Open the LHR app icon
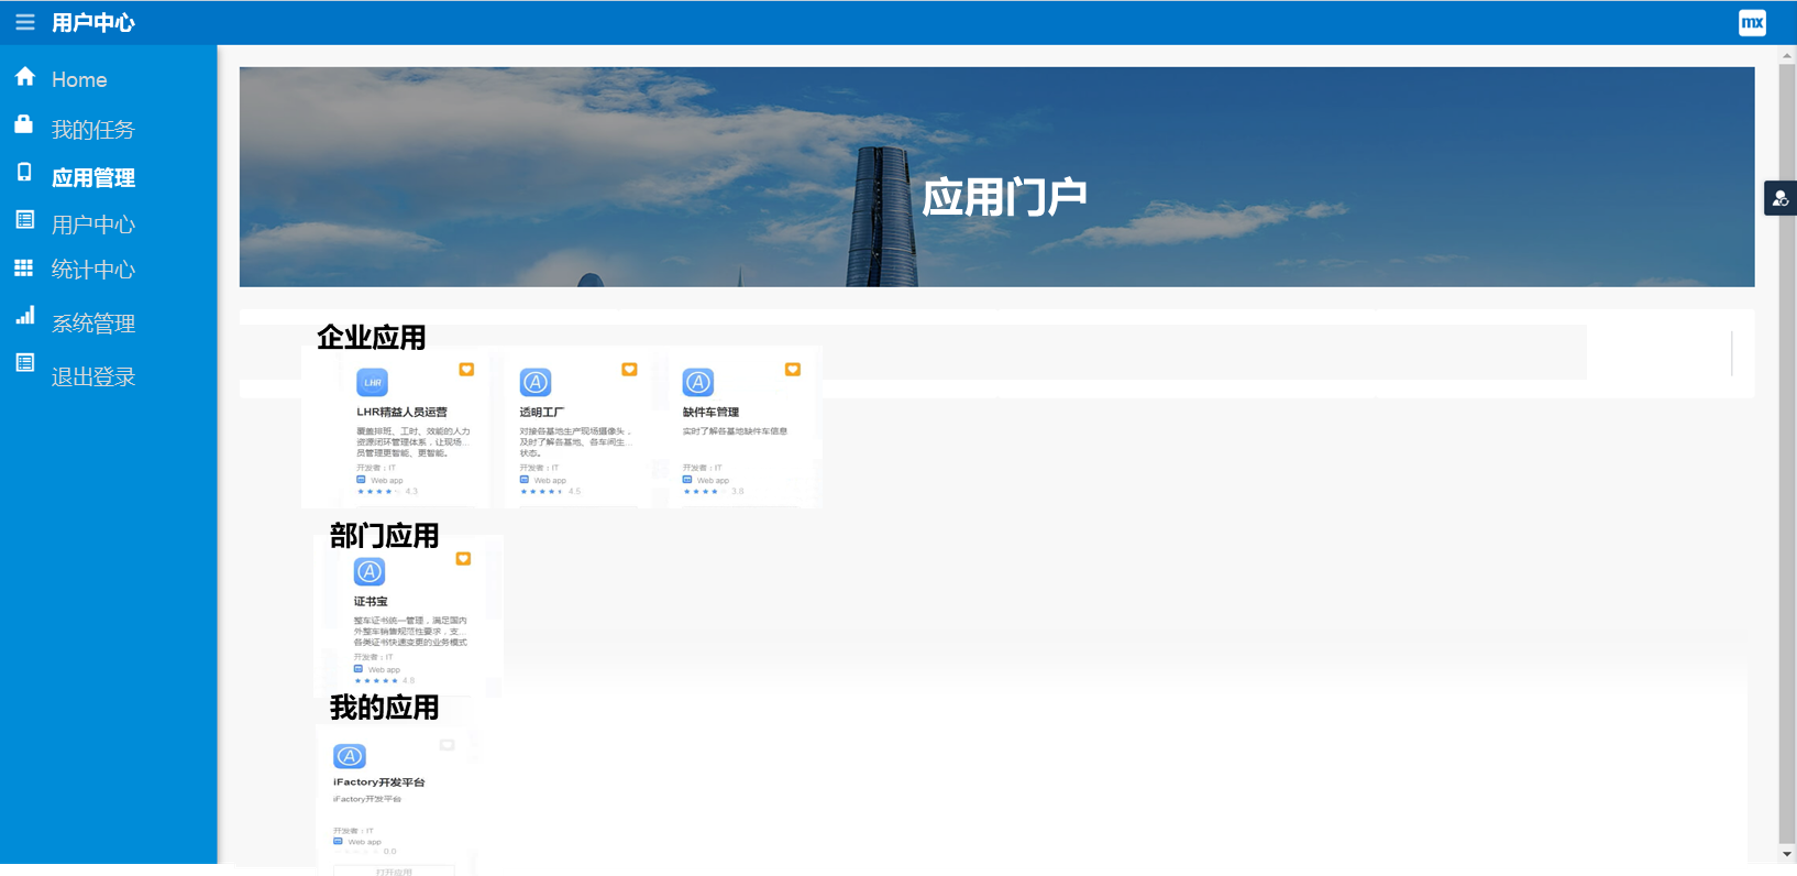 pyautogui.click(x=372, y=382)
